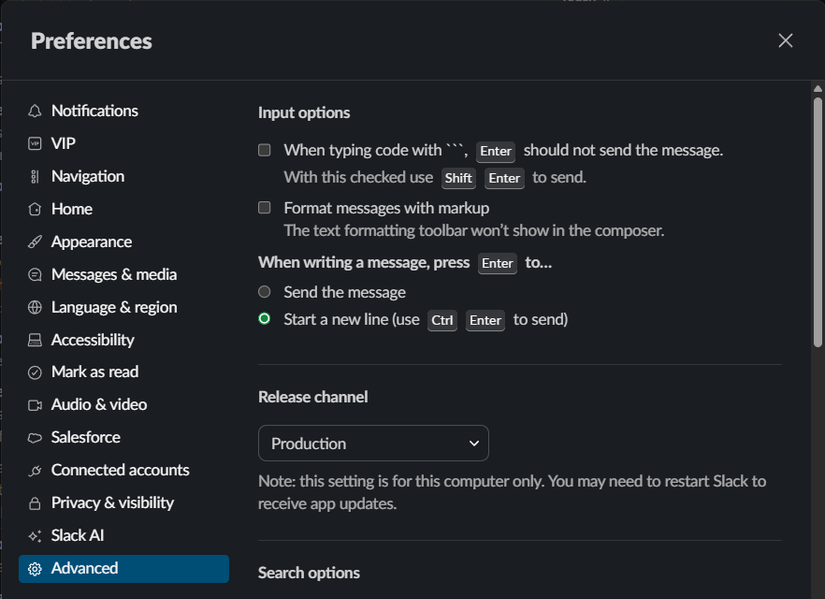Click the Navigation sidebar icon

[34, 176]
